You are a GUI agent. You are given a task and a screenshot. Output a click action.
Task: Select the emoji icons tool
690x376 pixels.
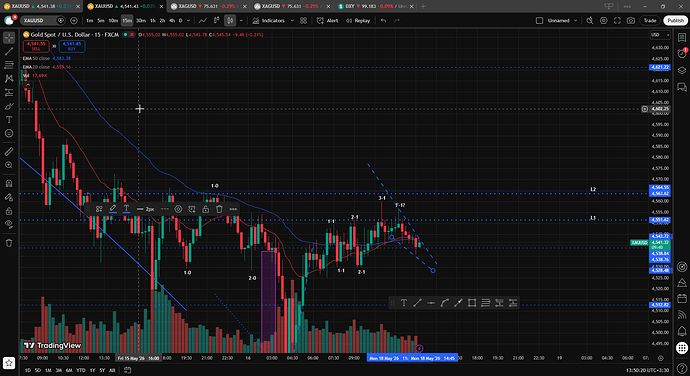point(9,133)
